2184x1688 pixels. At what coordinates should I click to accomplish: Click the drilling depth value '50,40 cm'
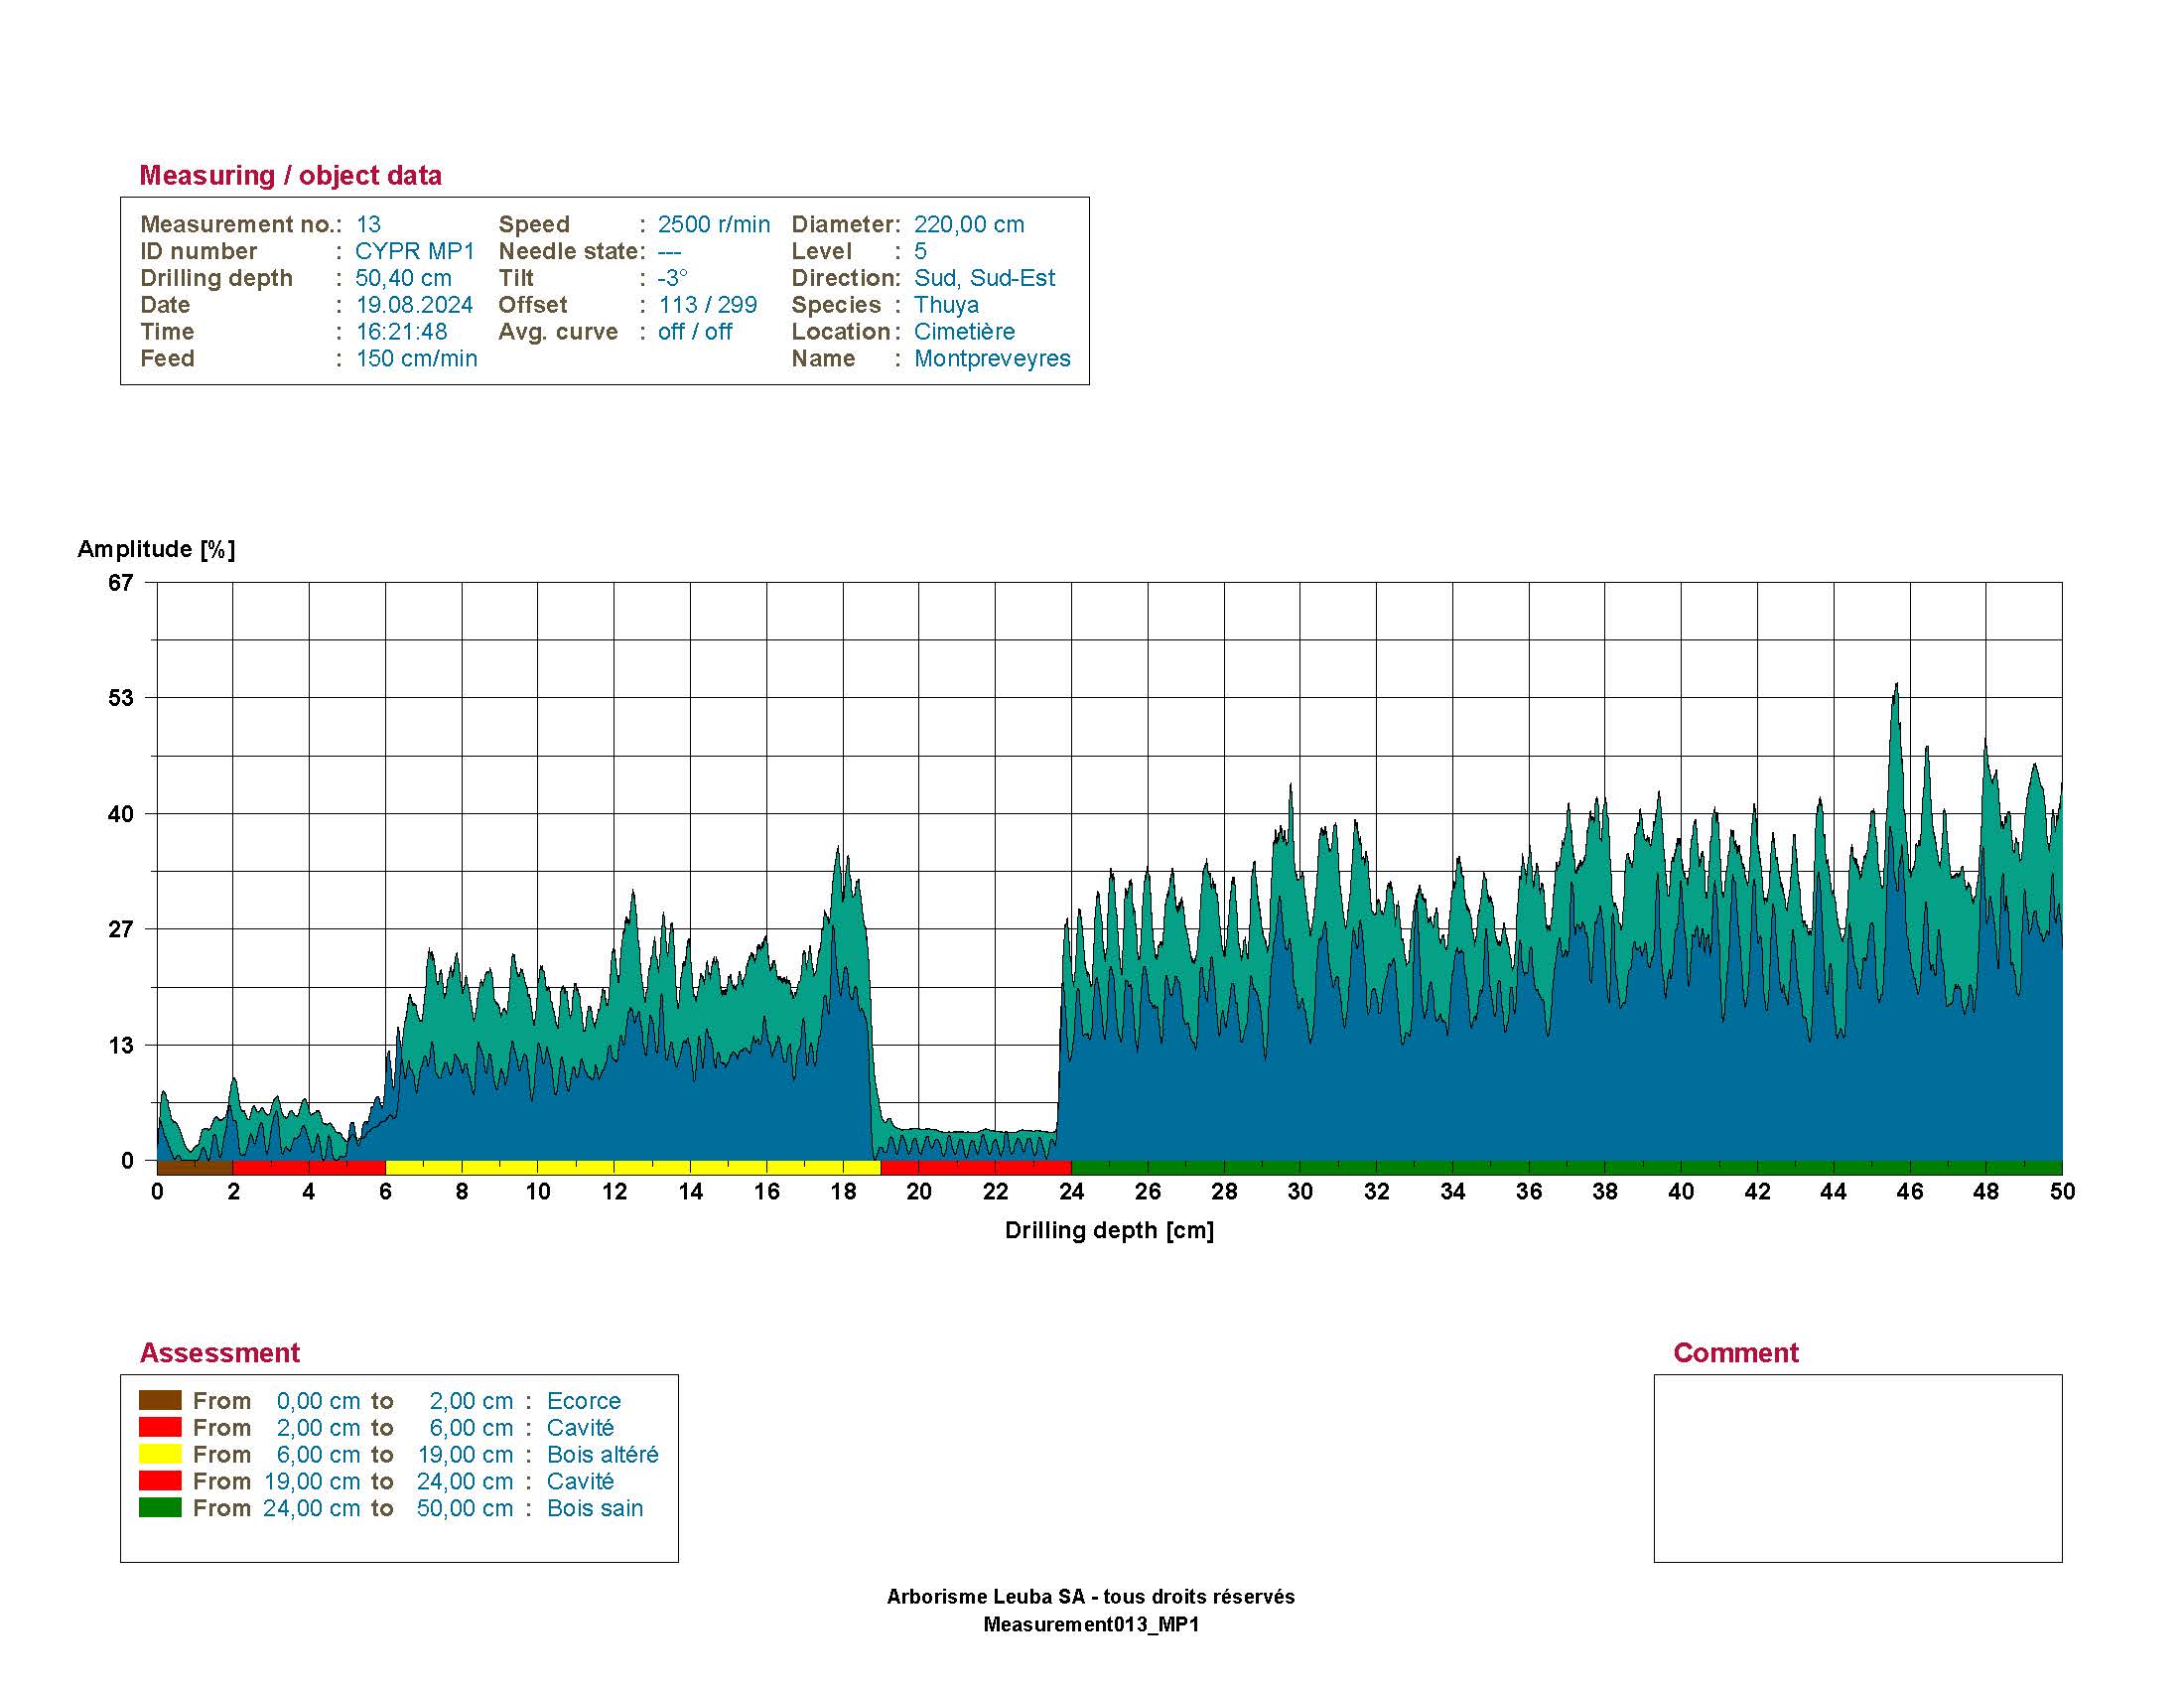click(x=404, y=278)
